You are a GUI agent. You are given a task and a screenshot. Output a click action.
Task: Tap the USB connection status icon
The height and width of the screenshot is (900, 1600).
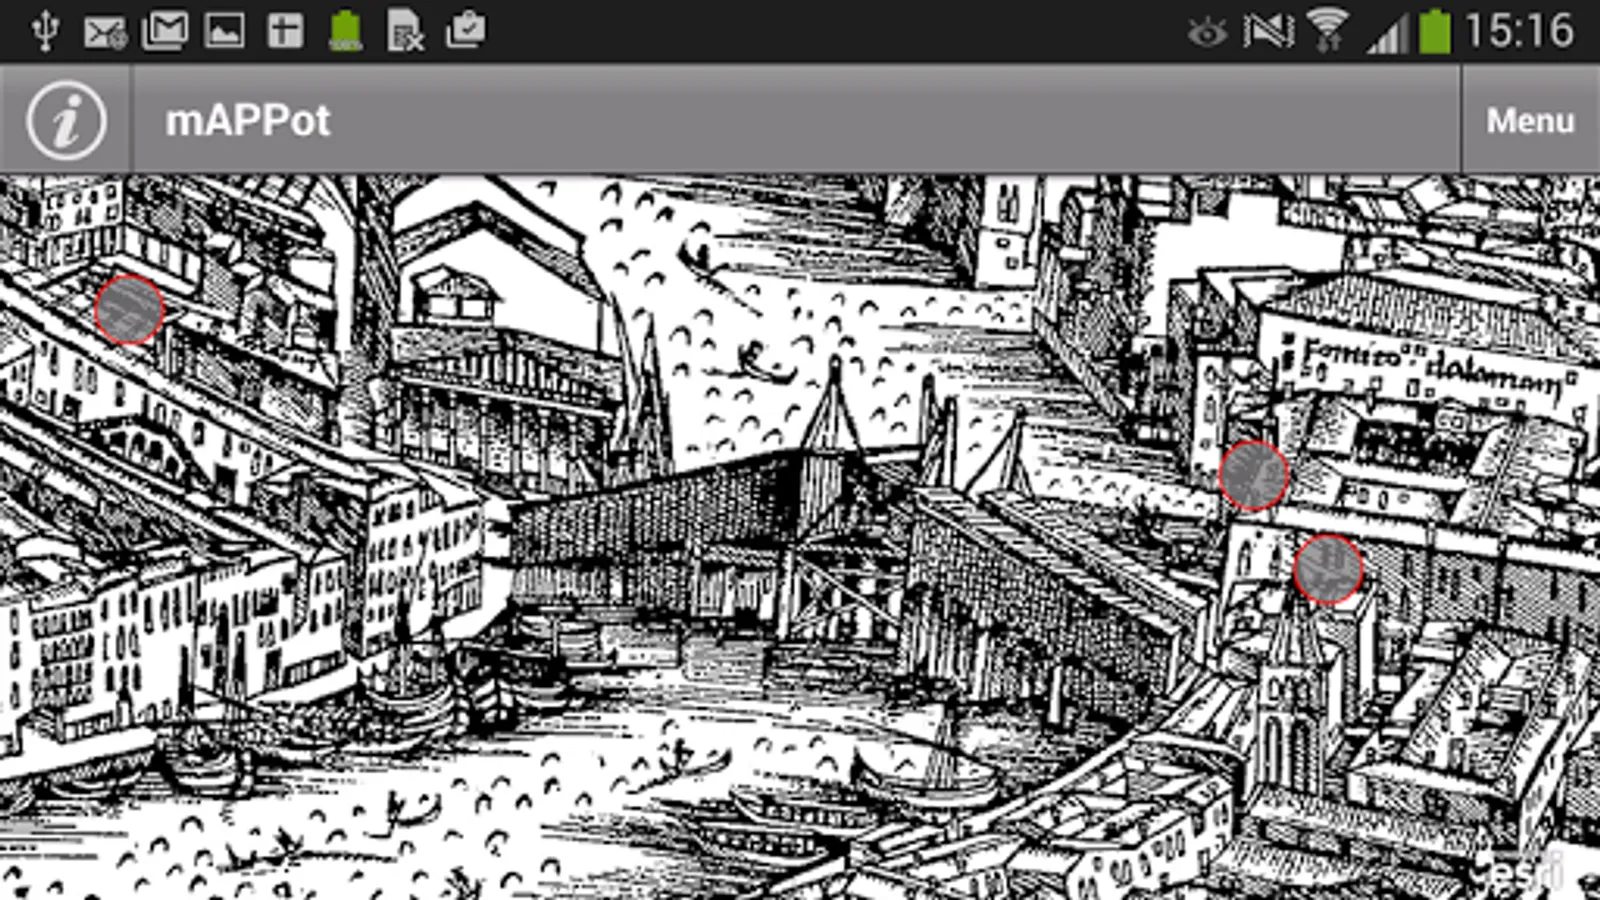click(x=45, y=30)
